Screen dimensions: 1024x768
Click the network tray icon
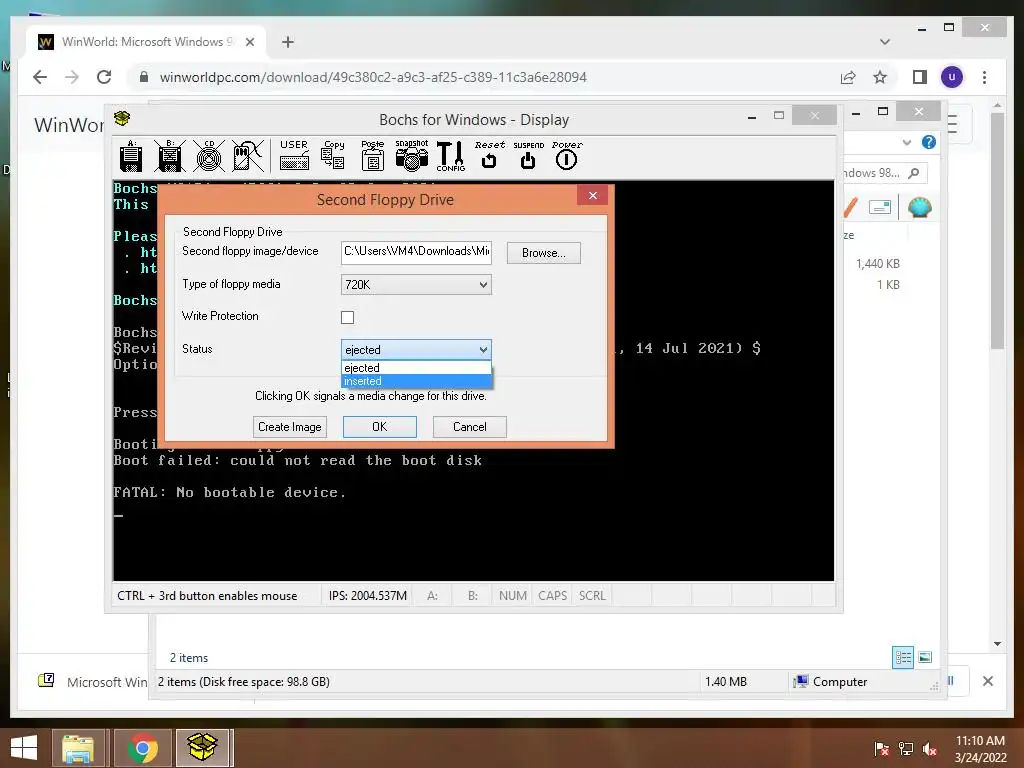(906, 749)
